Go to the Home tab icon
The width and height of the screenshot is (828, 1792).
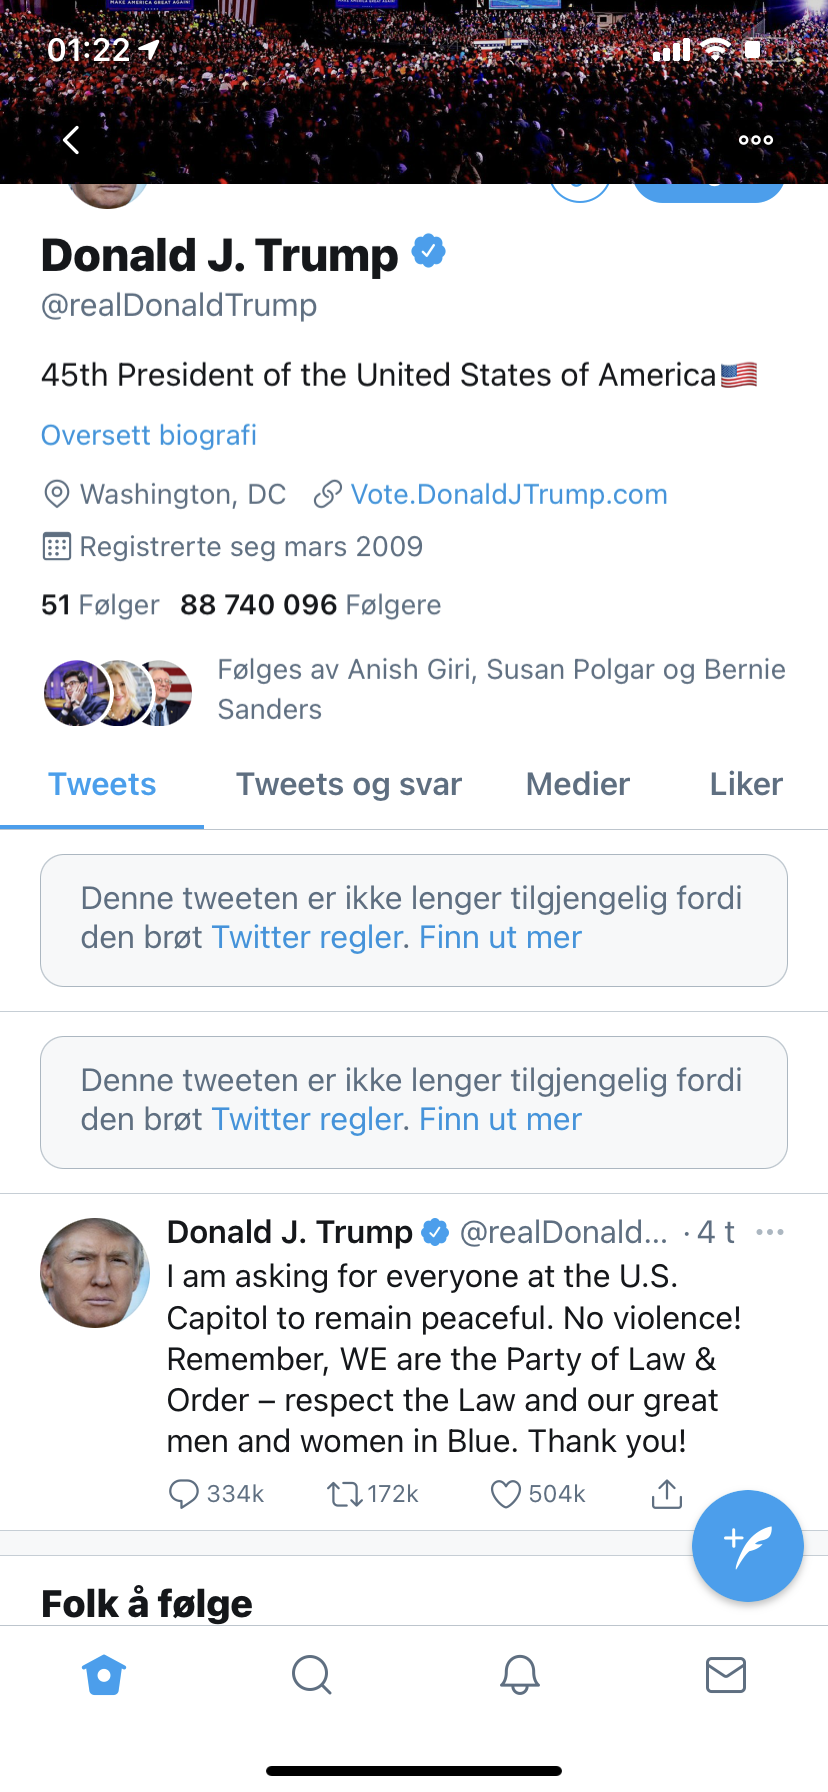(x=104, y=1675)
